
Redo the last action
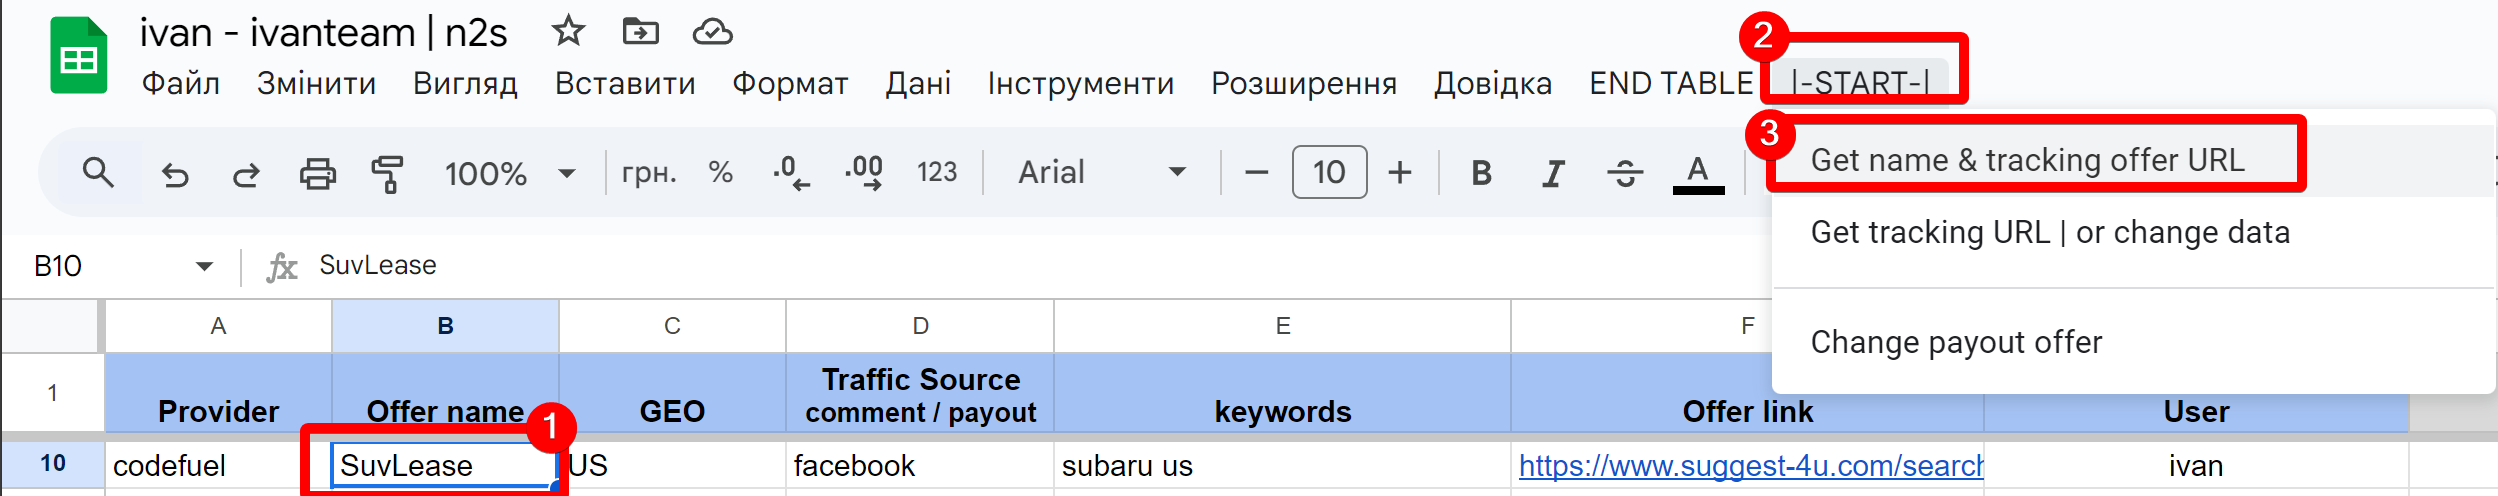246,174
